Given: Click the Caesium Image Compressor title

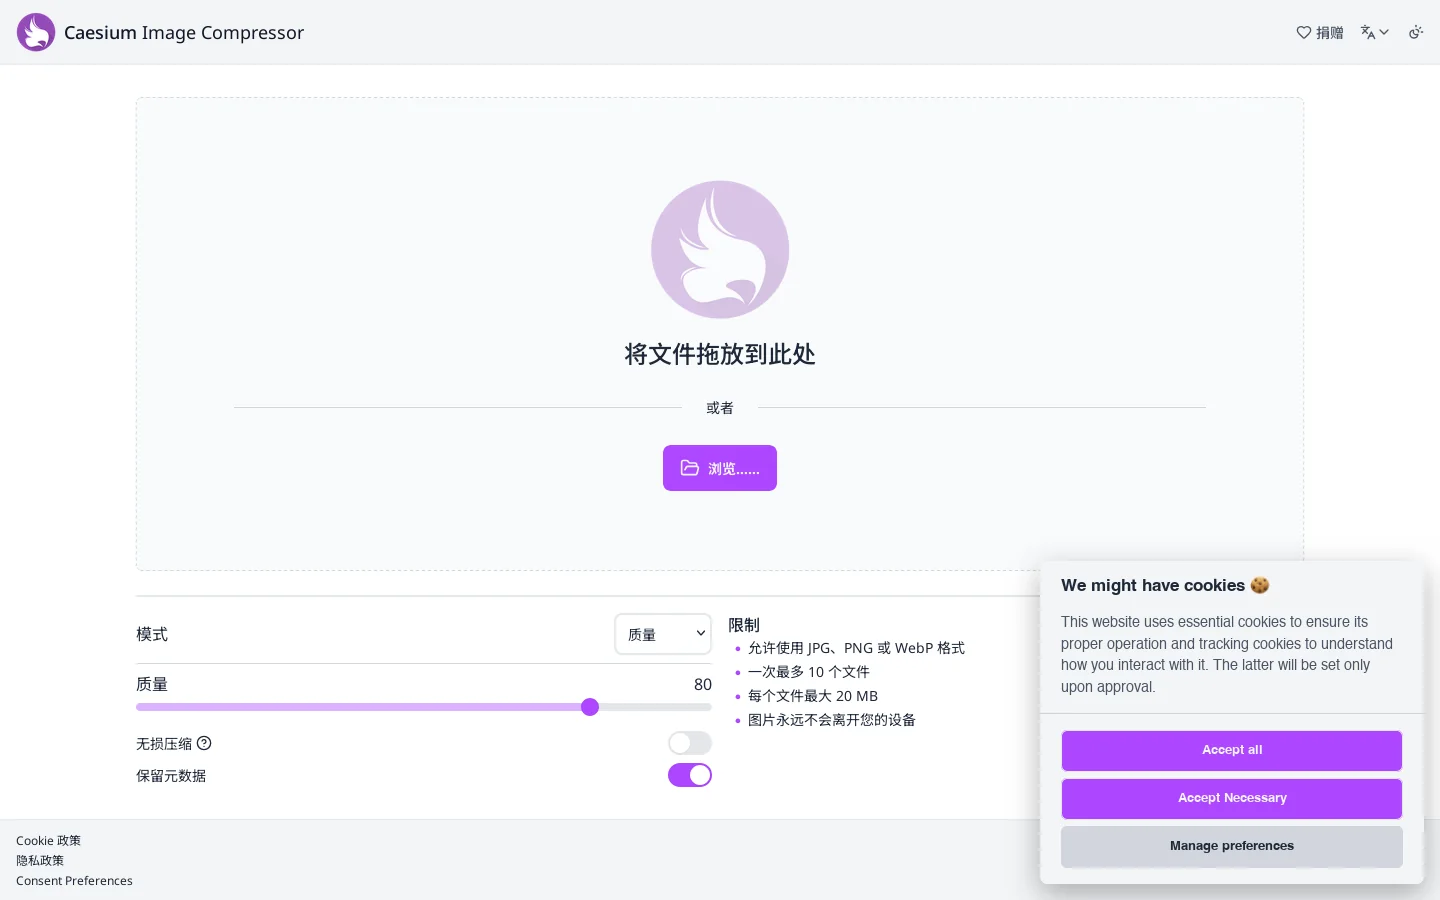Looking at the screenshot, I should (184, 32).
